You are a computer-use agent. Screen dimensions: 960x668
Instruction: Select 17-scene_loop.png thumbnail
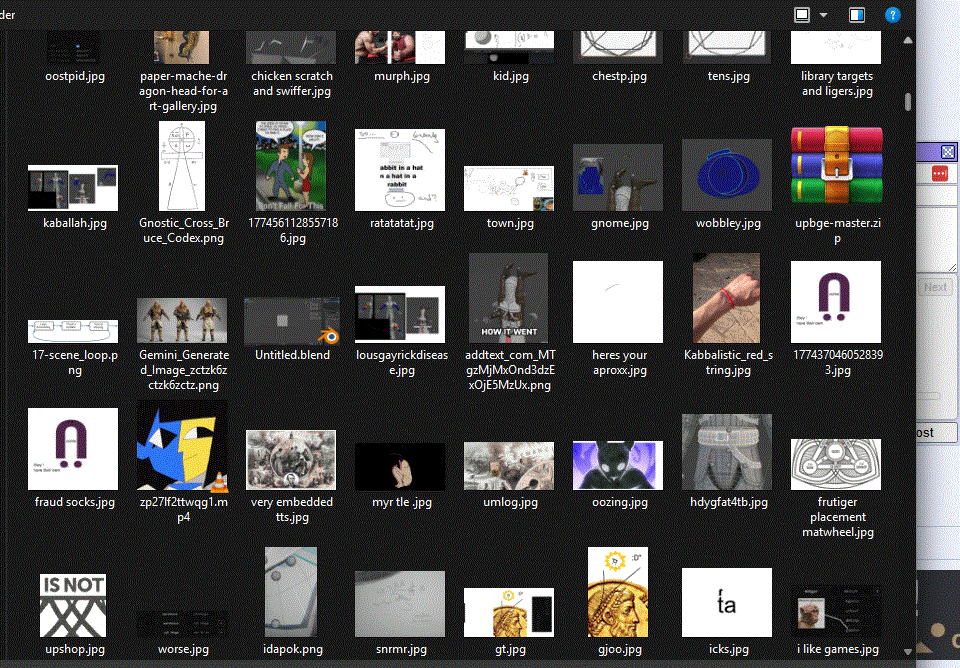73,331
